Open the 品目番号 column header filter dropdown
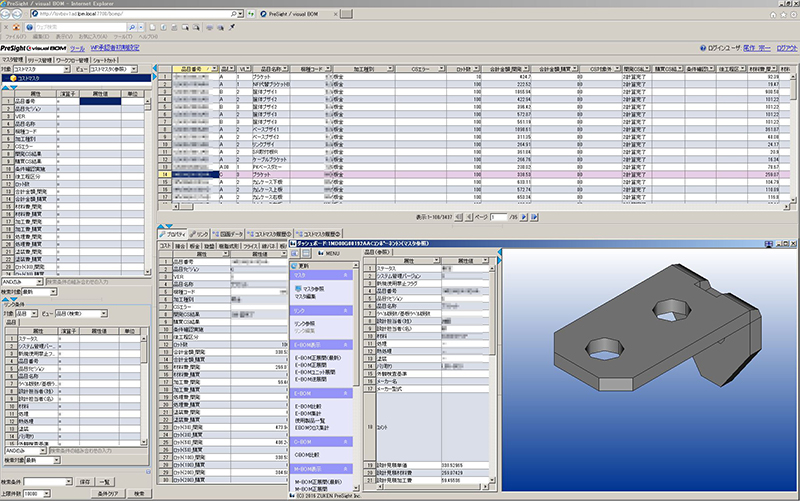Image resolution: width=800 pixels, height=501 pixels. click(214, 68)
